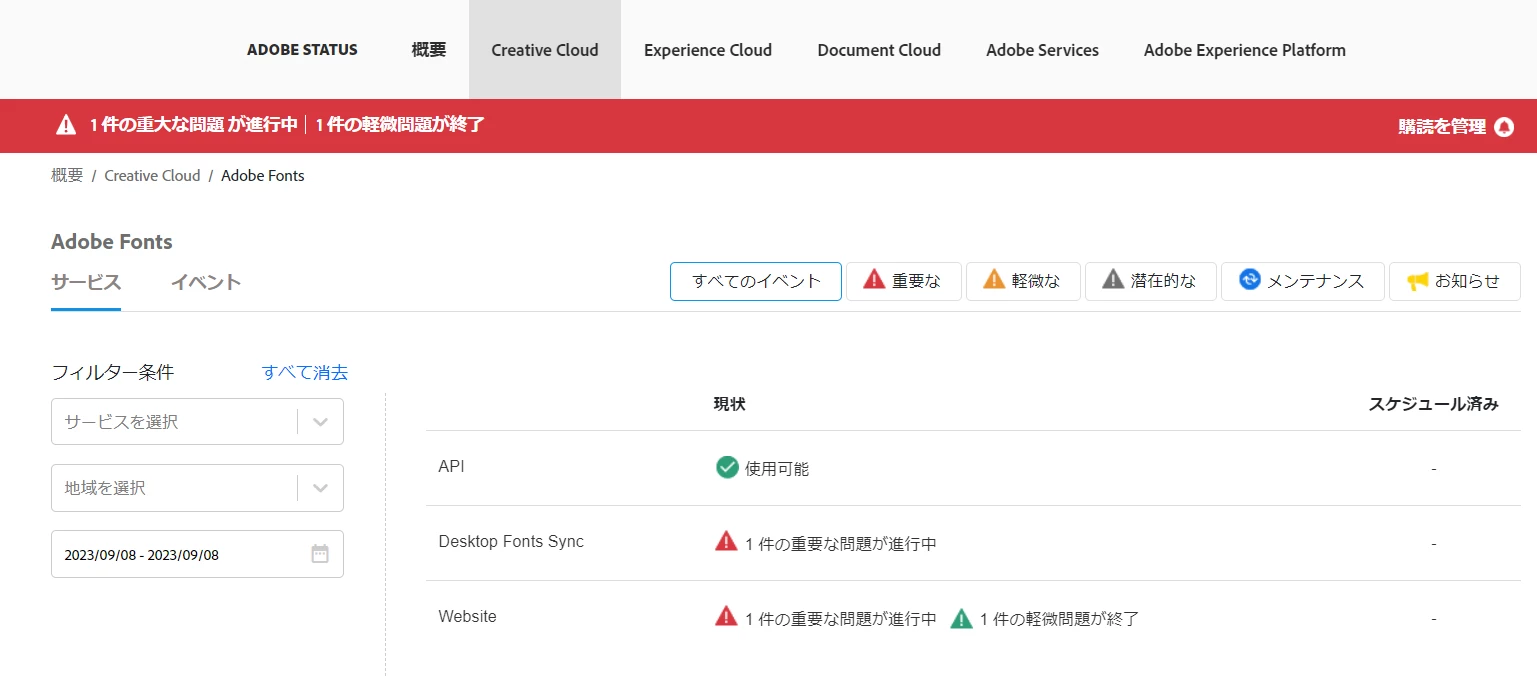Click the Adobe Fonts page heading
The width and height of the screenshot is (1537, 676).
pyautogui.click(x=112, y=242)
